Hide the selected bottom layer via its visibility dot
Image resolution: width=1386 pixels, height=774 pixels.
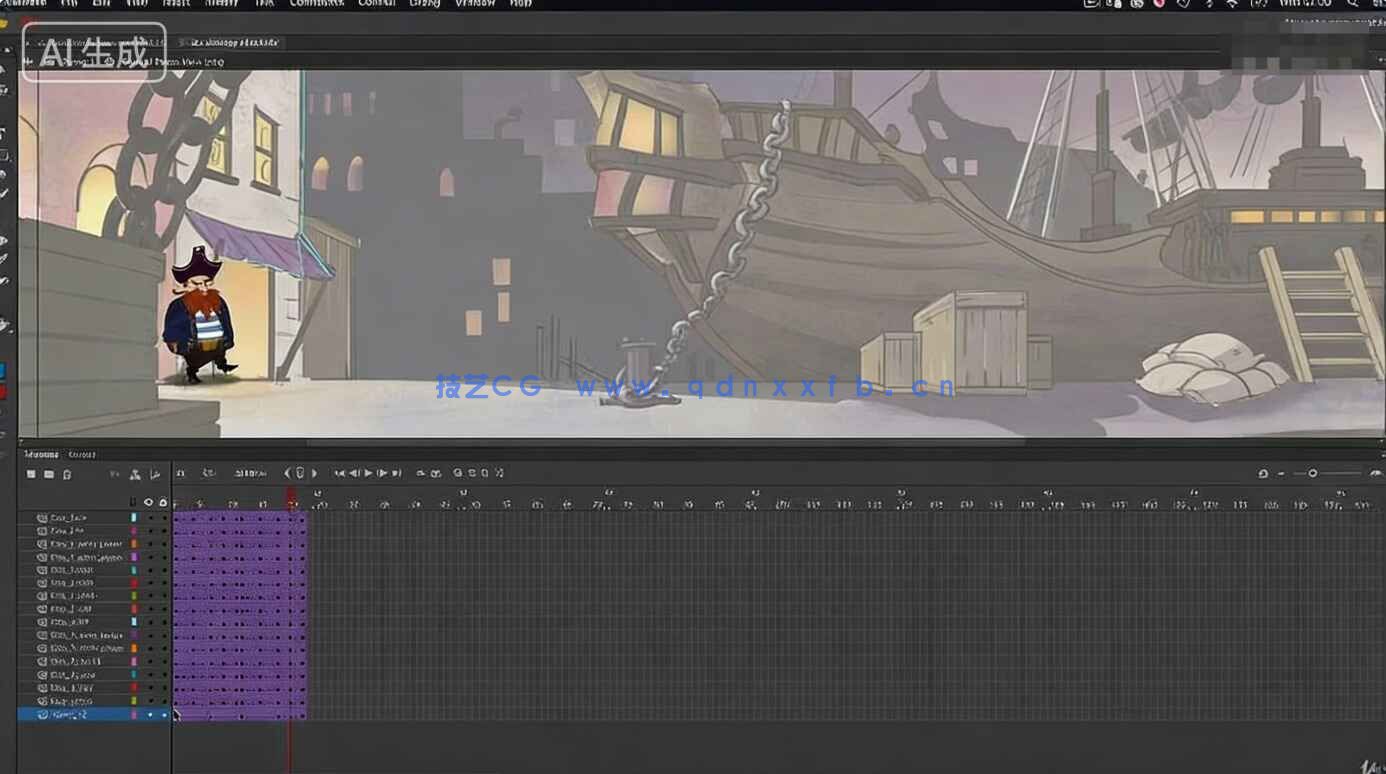click(x=150, y=715)
